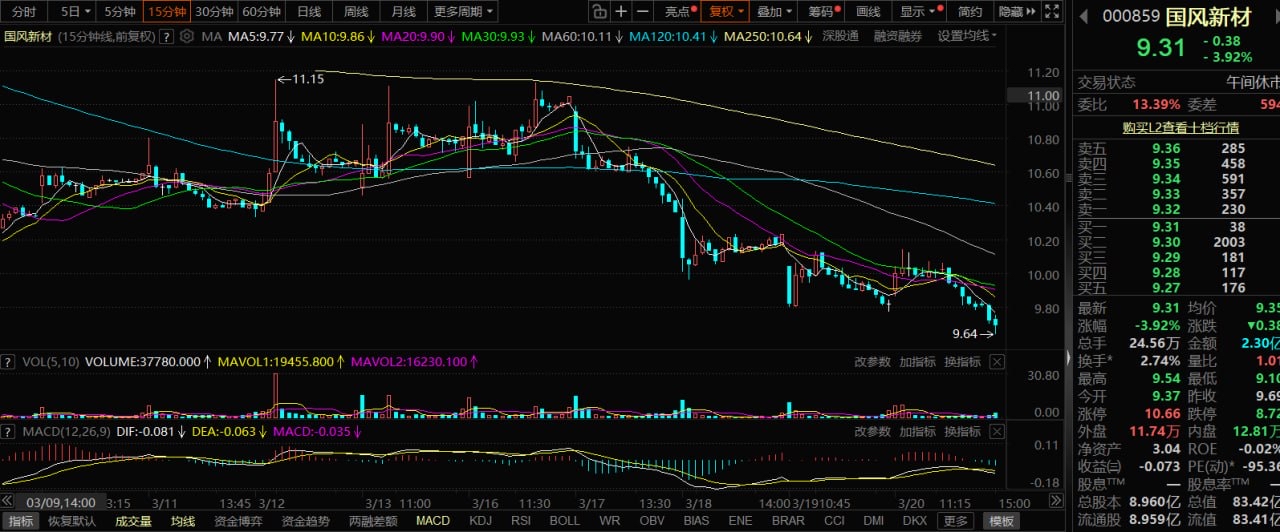Expand 更多周期 dropdown
This screenshot has height=532, width=1280.
click(x=465, y=12)
